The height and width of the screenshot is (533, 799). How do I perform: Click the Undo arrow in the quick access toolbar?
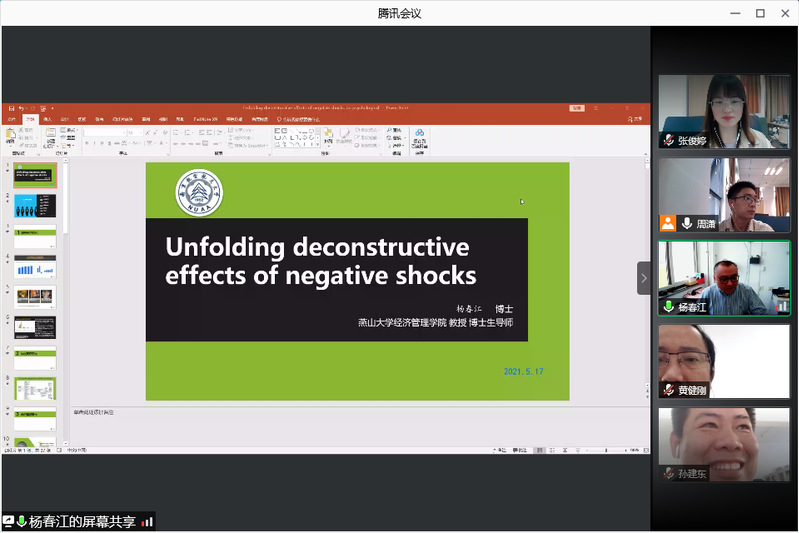20,108
